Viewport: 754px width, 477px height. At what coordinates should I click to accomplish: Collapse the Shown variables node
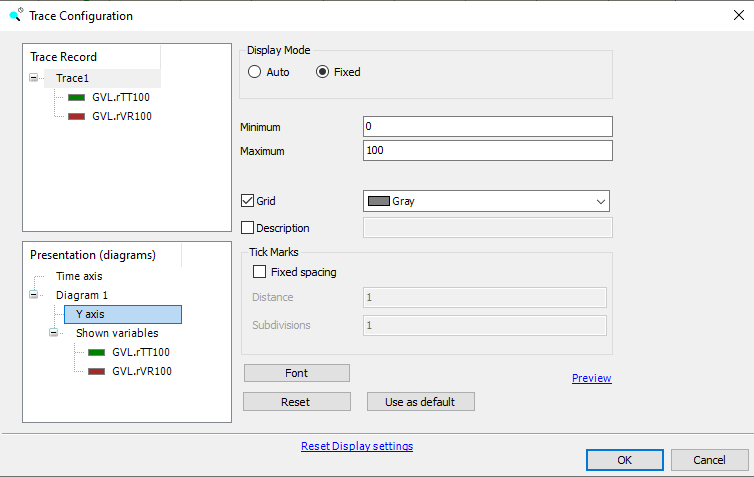54,333
